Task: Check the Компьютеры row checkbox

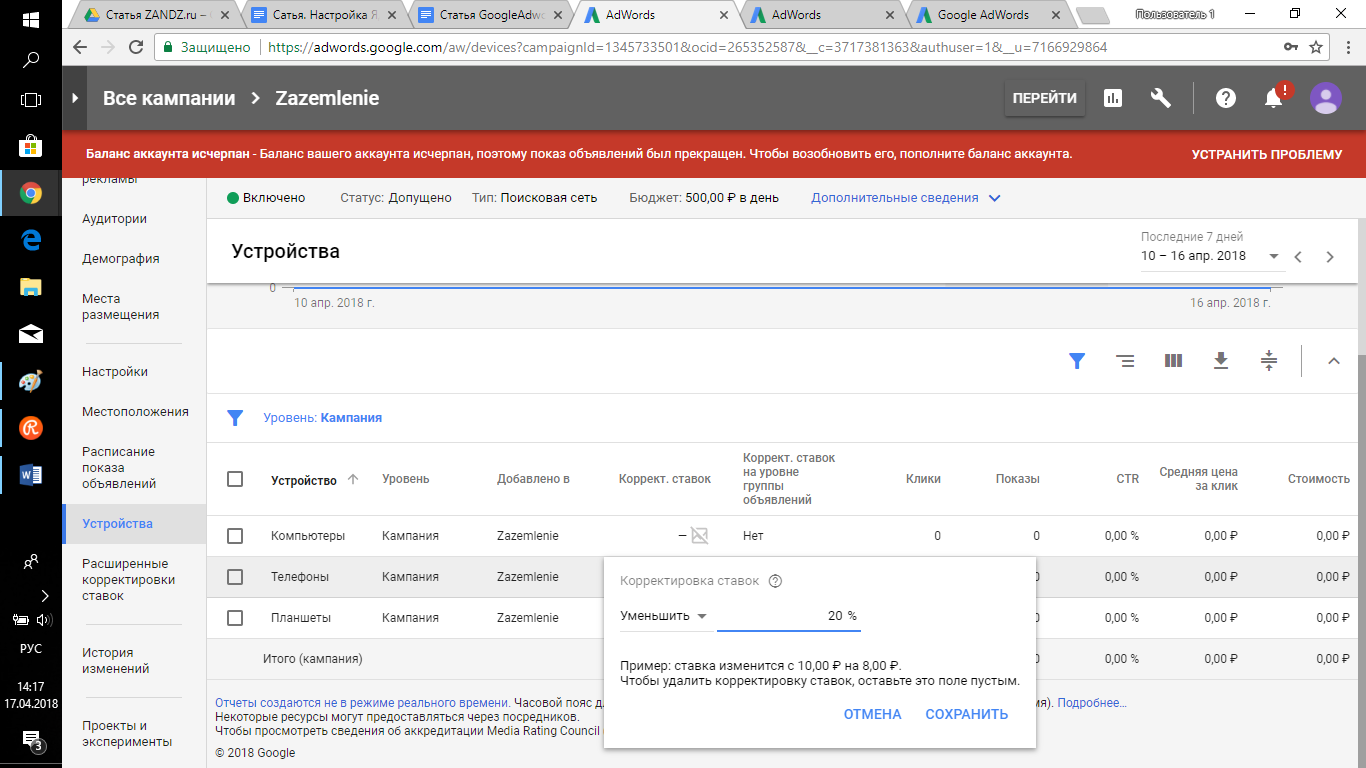Action: (x=235, y=536)
